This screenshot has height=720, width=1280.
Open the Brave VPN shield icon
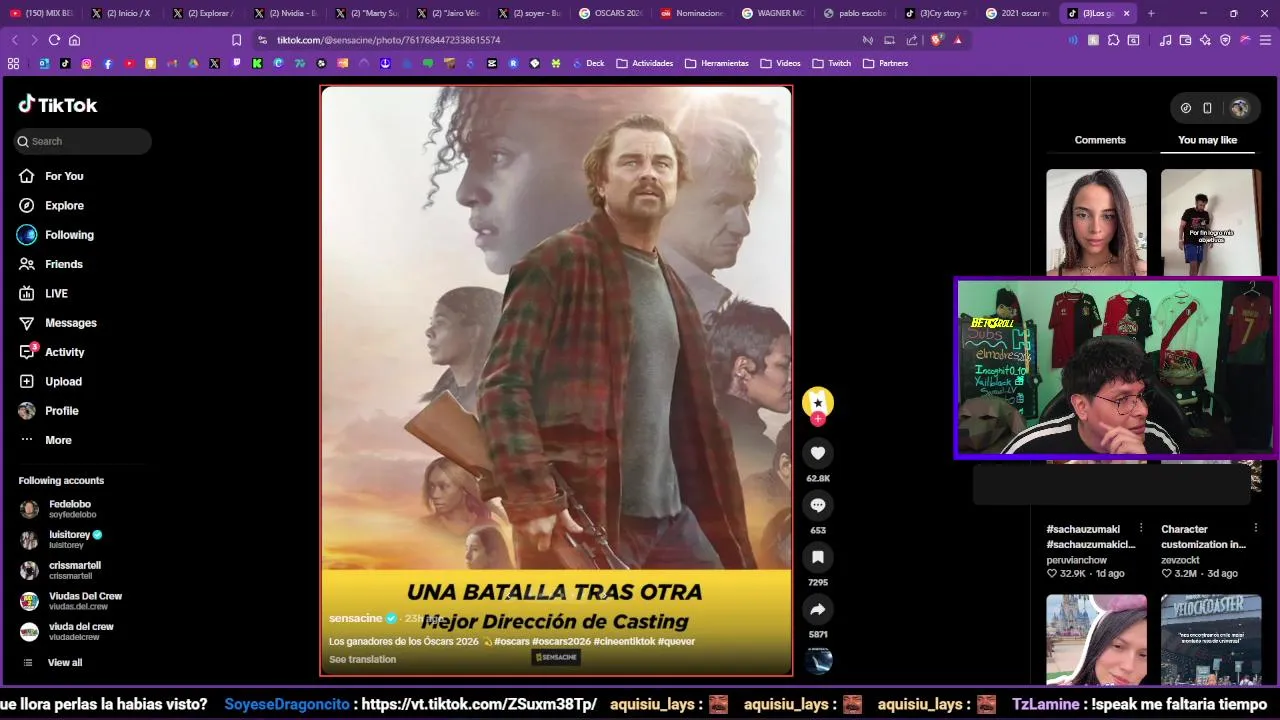1225,40
